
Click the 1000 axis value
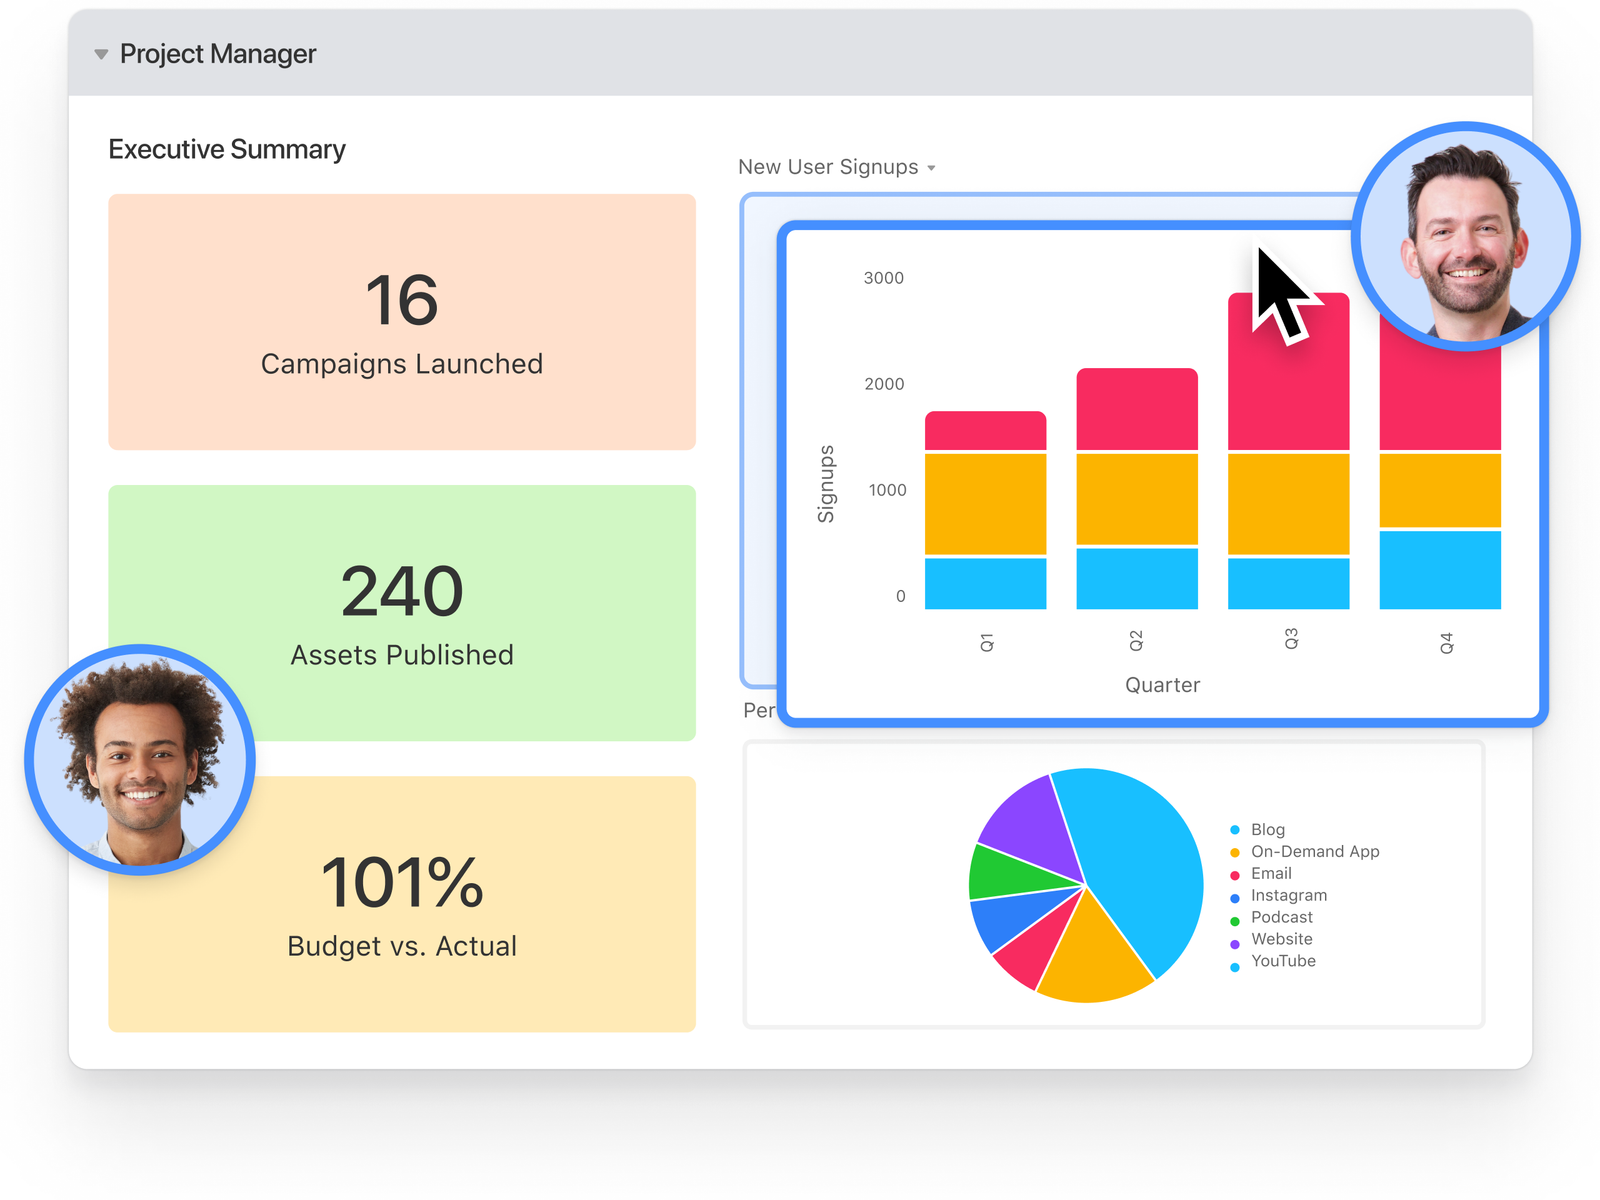click(x=887, y=490)
